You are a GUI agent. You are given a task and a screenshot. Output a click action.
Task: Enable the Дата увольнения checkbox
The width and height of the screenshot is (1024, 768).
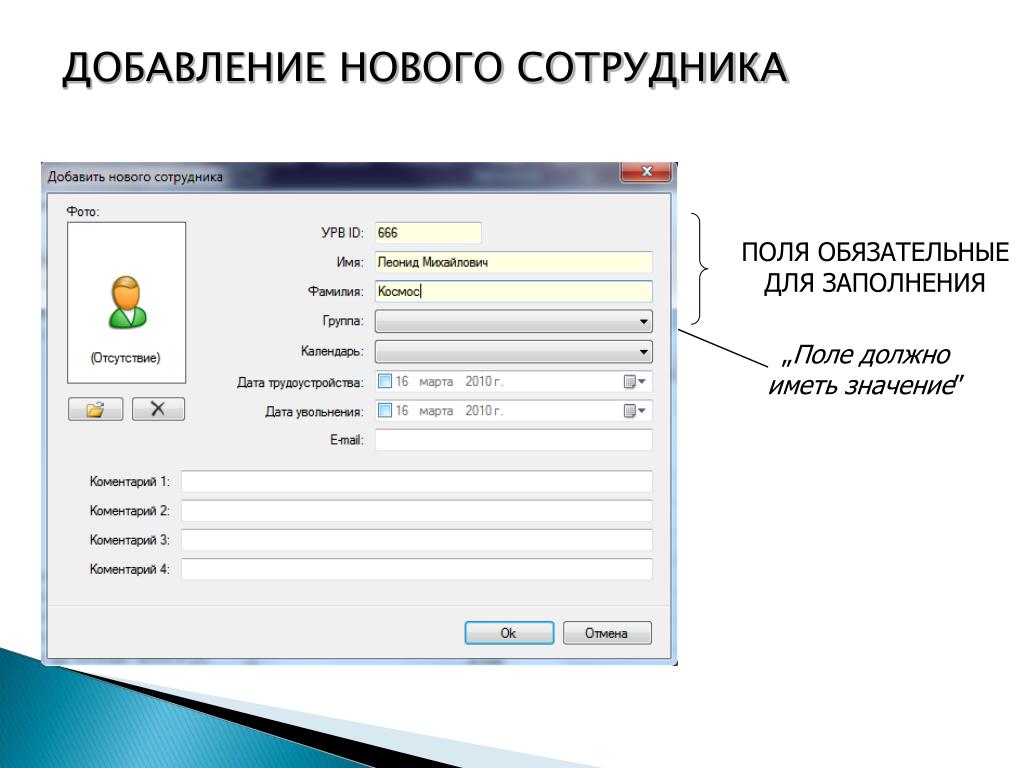pos(385,410)
